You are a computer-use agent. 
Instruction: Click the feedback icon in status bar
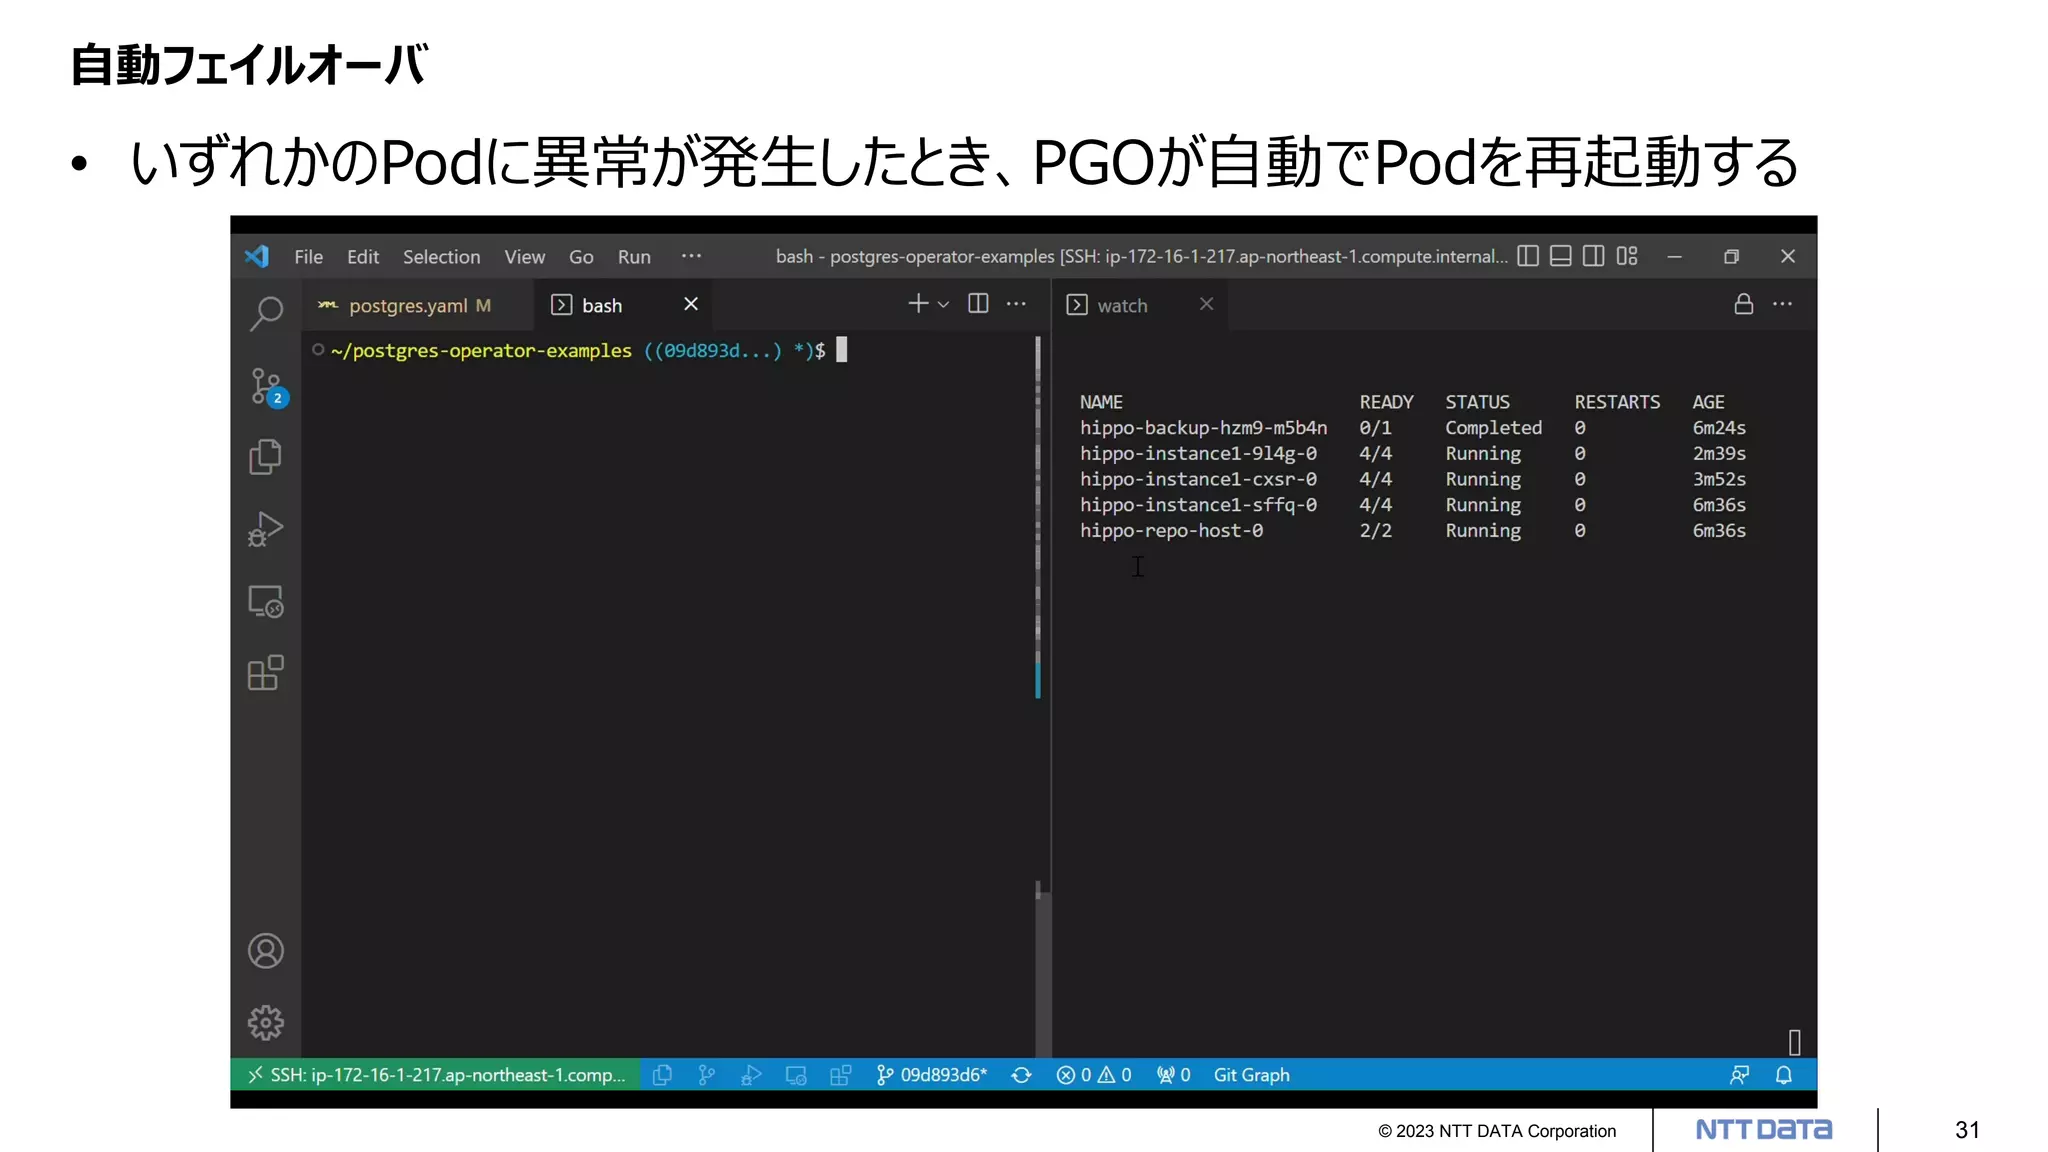click(x=1739, y=1075)
